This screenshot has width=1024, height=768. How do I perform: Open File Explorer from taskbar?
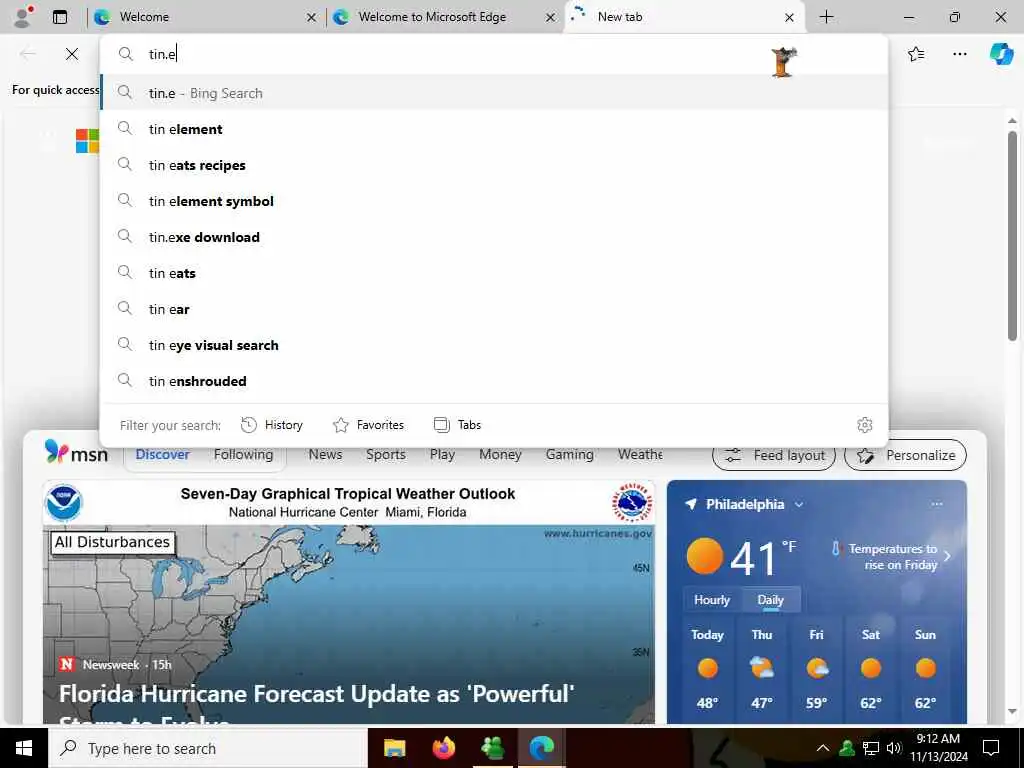click(394, 748)
